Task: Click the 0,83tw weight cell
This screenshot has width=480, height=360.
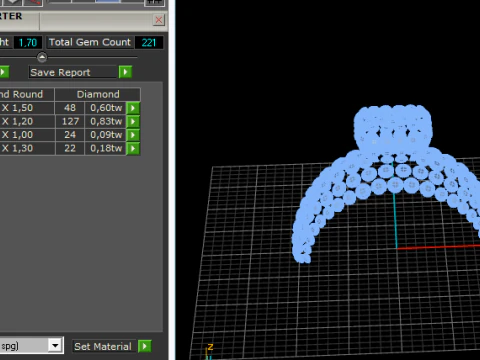Action: (x=106, y=121)
